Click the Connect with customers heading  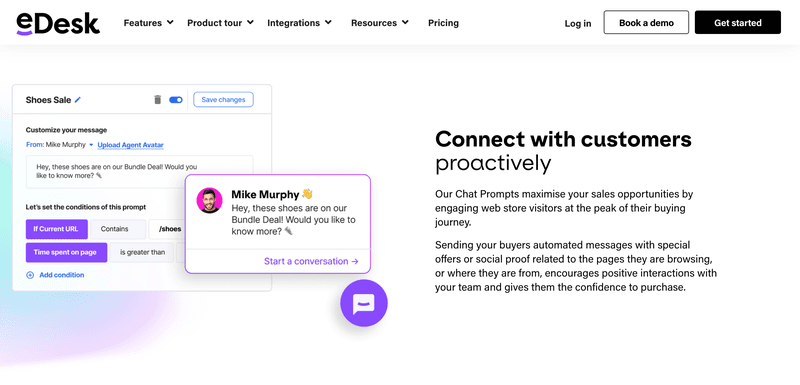pyautogui.click(x=563, y=139)
